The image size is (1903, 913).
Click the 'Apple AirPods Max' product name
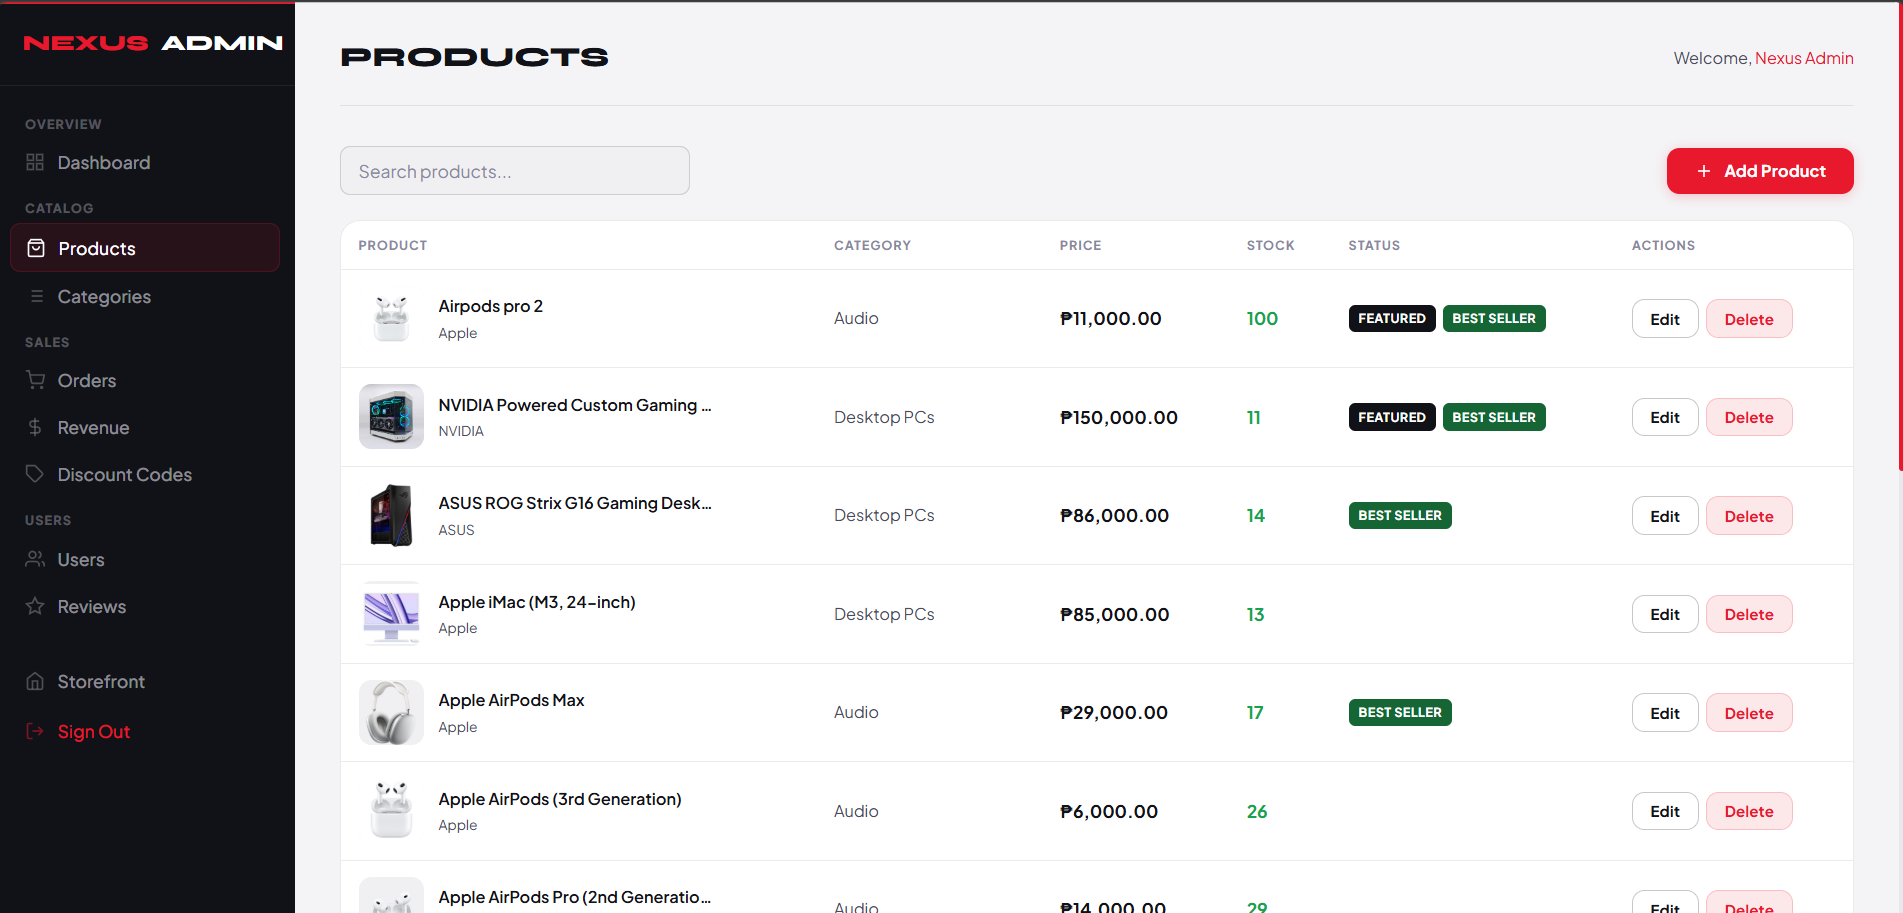point(511,700)
